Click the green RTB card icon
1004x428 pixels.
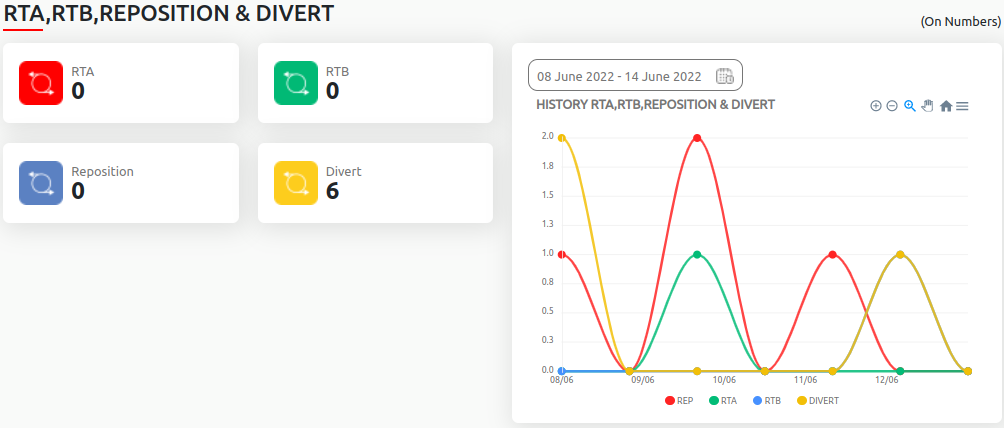pyautogui.click(x=296, y=83)
